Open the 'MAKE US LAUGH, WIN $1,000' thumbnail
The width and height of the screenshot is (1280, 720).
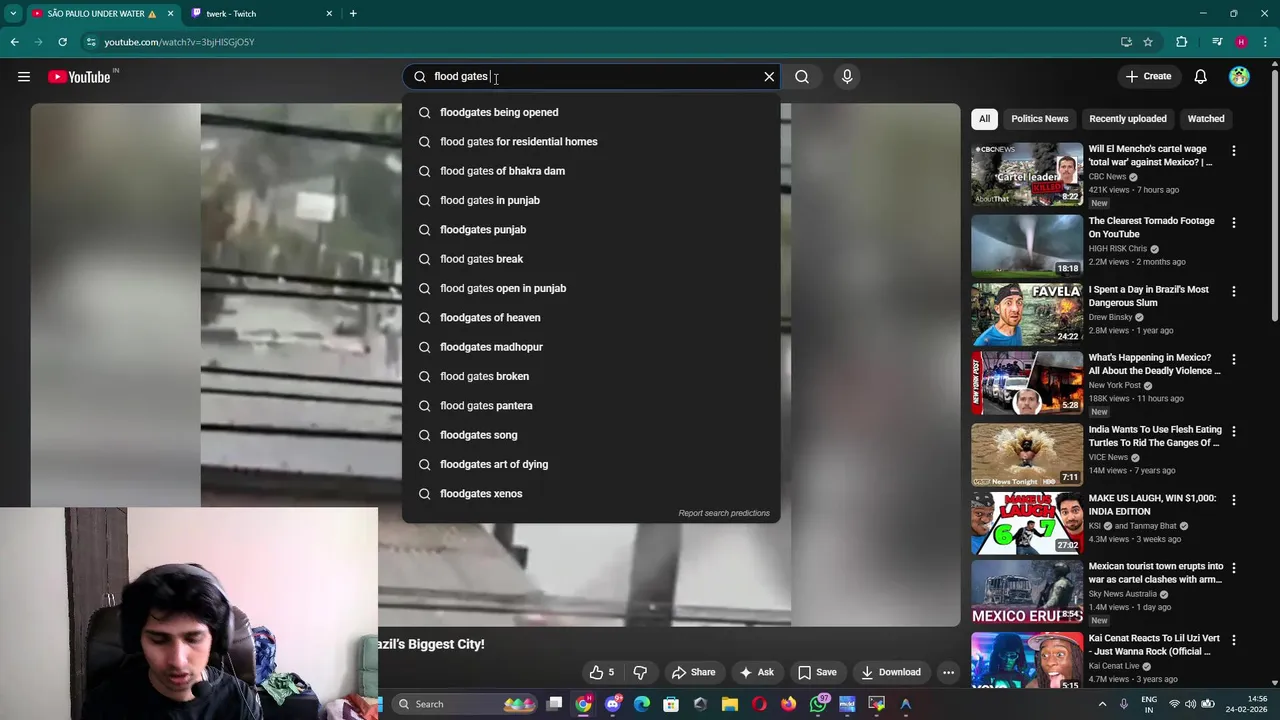(x=1027, y=522)
